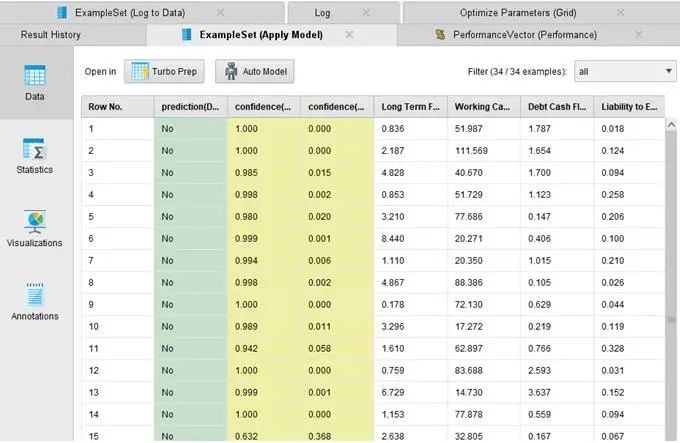Viewport: 680px width, 443px height.
Task: Select confidence value 0.632 in row 15
Action: pyautogui.click(x=246, y=436)
